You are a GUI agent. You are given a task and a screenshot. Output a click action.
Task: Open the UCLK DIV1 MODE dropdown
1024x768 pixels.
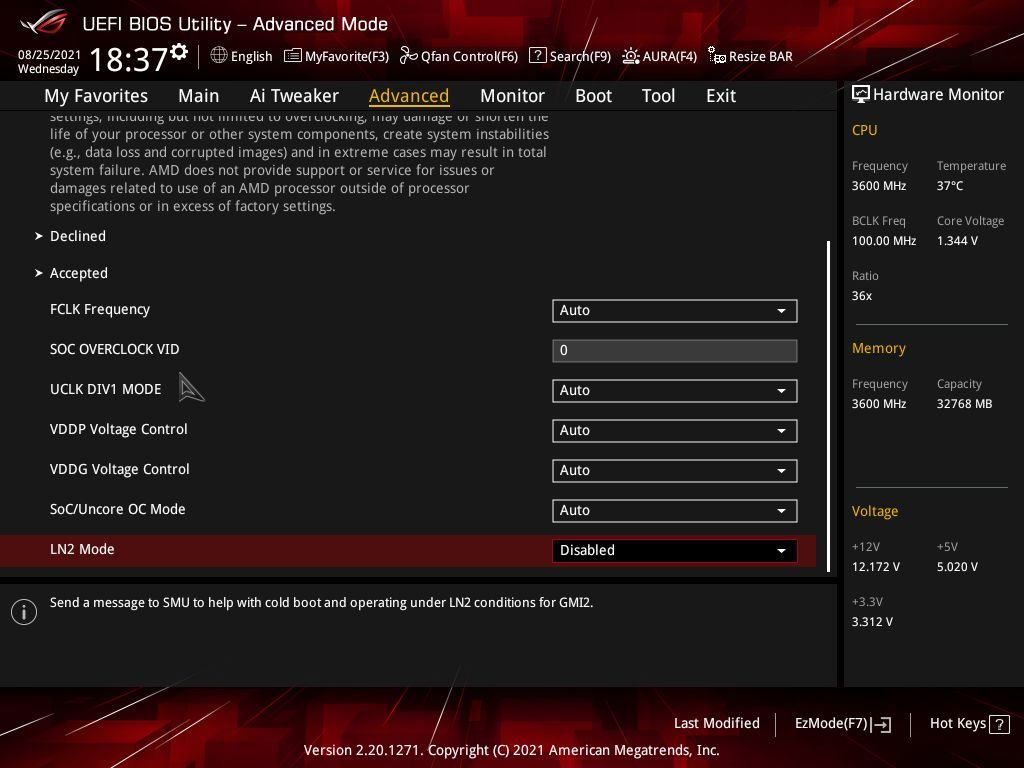(x=675, y=391)
